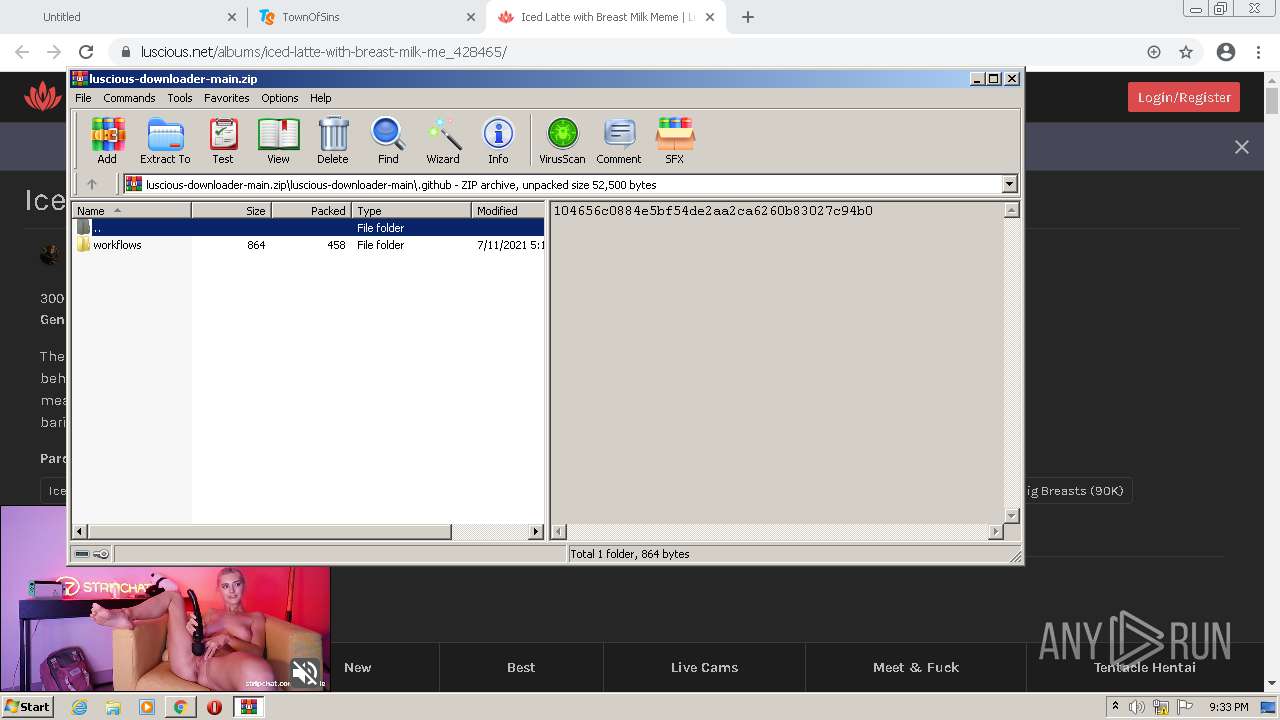This screenshot has height=720, width=1280.
Task: Open Internet Explorer from taskbar
Action: pos(79,707)
